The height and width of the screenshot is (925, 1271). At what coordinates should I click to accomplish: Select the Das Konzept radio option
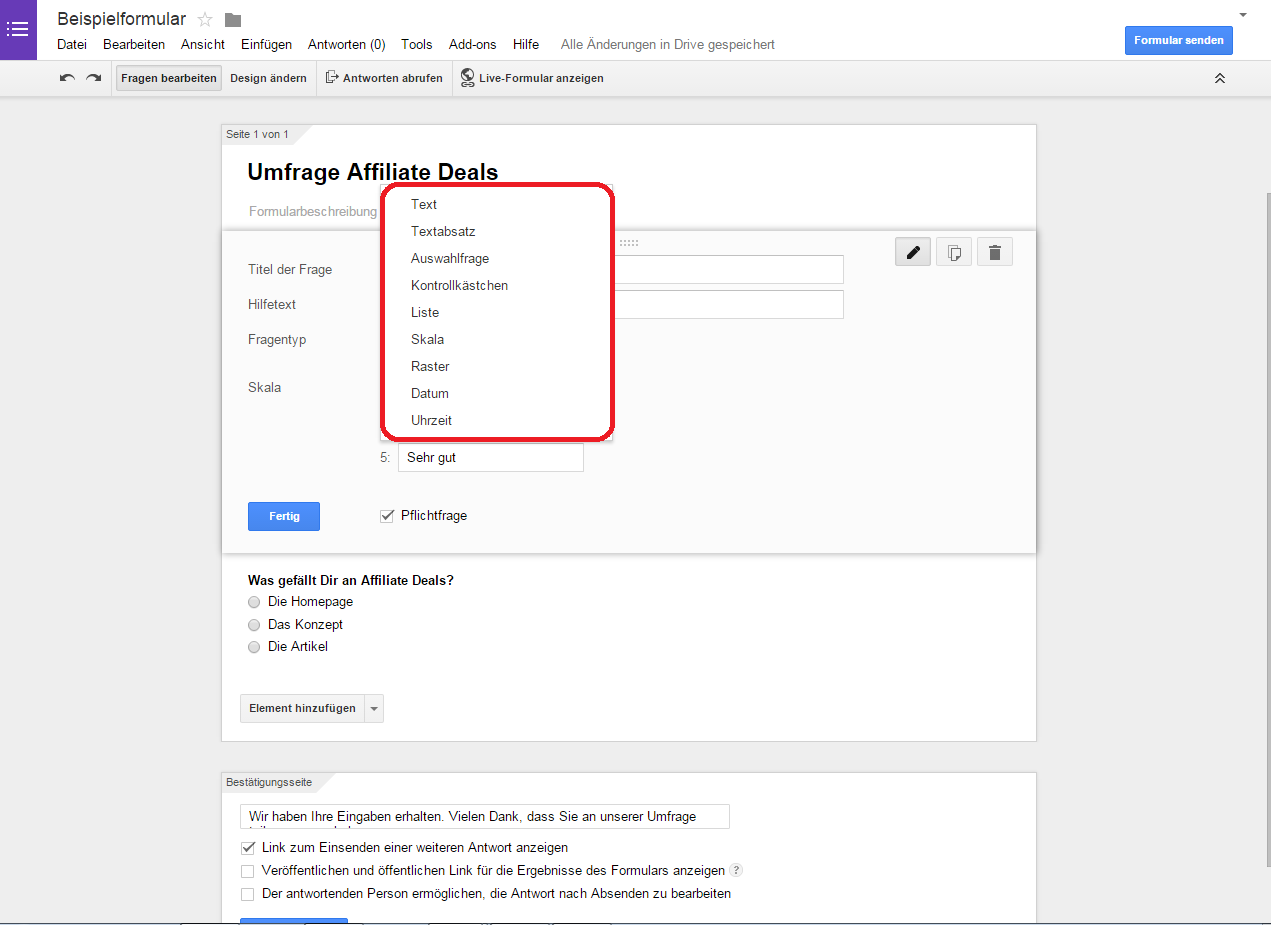(x=254, y=625)
